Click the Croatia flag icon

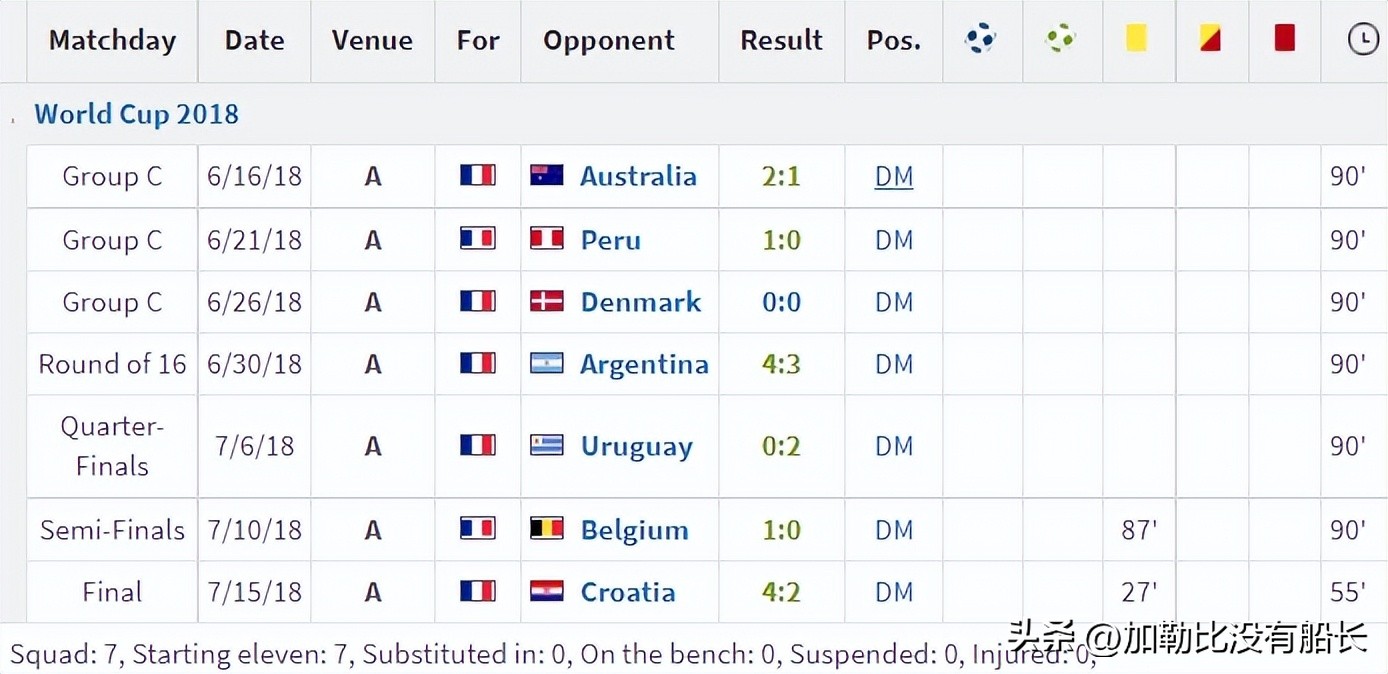click(547, 591)
